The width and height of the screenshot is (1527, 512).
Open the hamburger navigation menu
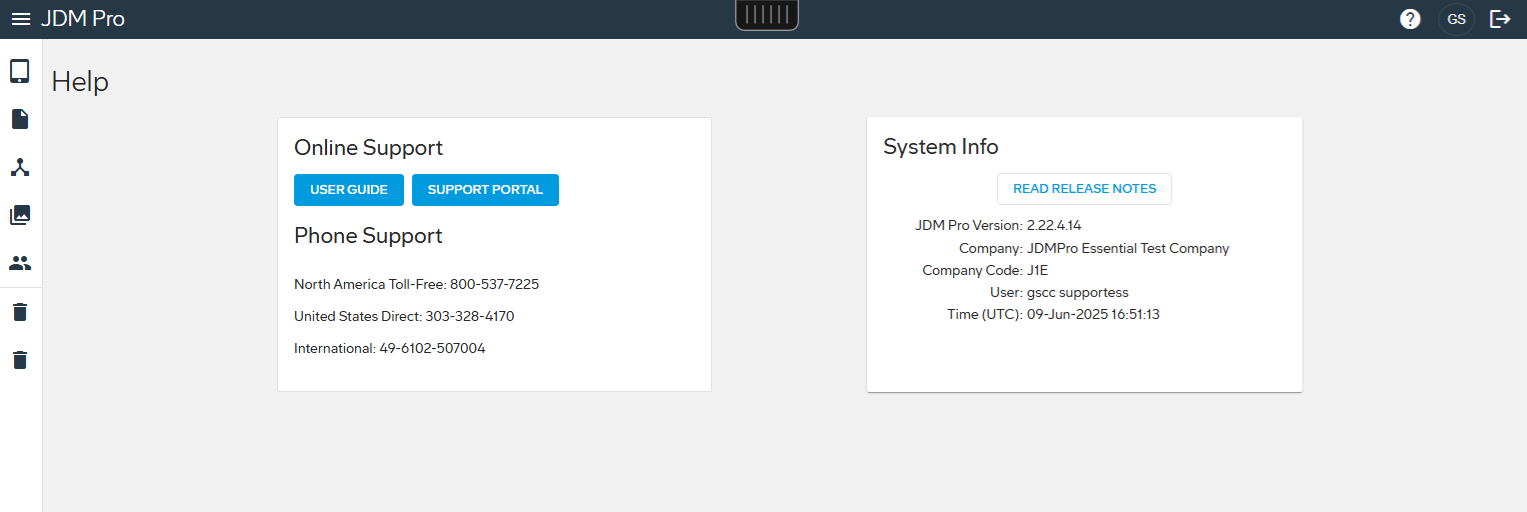point(21,19)
